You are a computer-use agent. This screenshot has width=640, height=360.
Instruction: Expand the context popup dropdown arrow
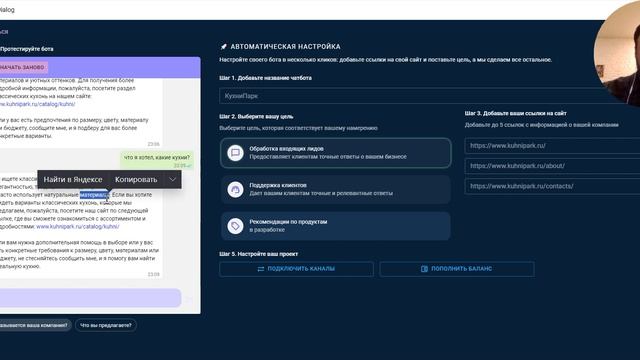(172, 180)
